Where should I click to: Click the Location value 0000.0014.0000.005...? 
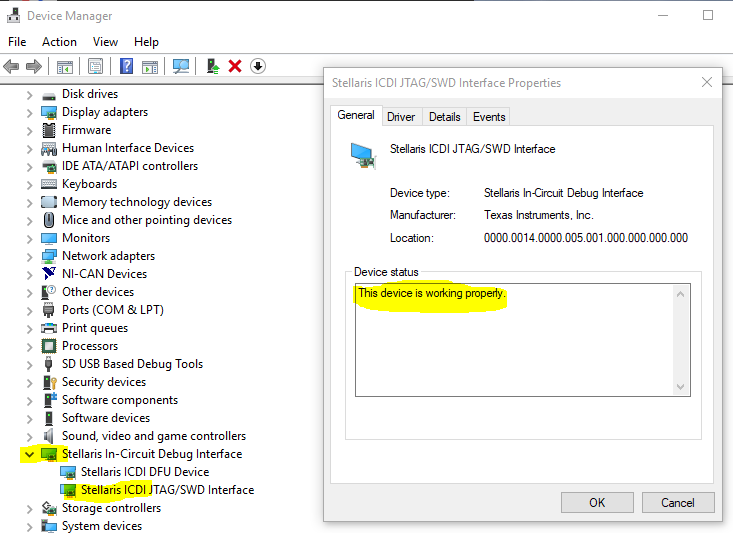pyautogui.click(x=586, y=238)
